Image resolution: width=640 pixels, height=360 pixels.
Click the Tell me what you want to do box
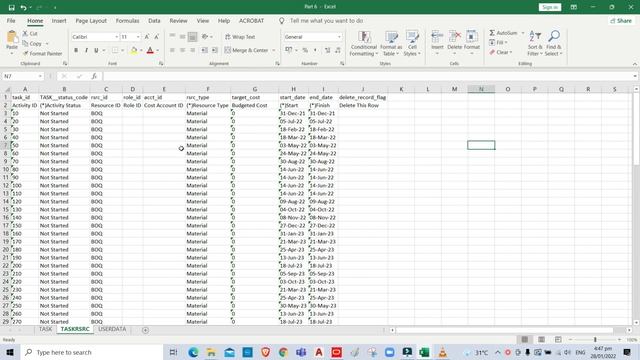[x=327, y=20]
